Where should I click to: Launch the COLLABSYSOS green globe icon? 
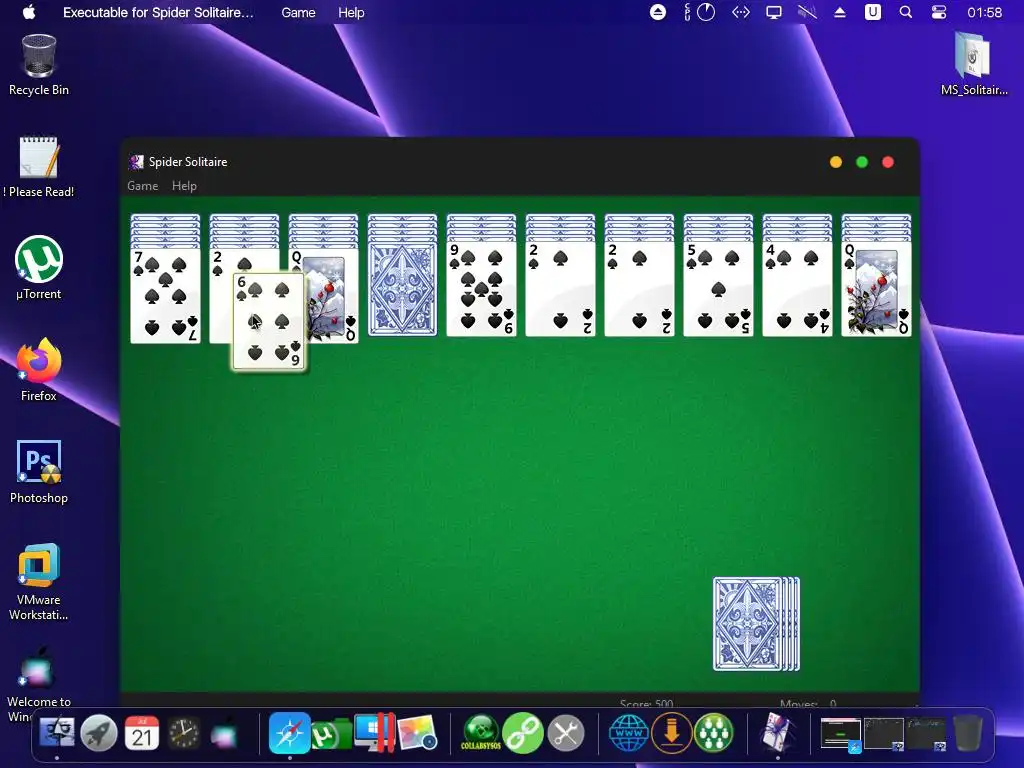(x=481, y=734)
